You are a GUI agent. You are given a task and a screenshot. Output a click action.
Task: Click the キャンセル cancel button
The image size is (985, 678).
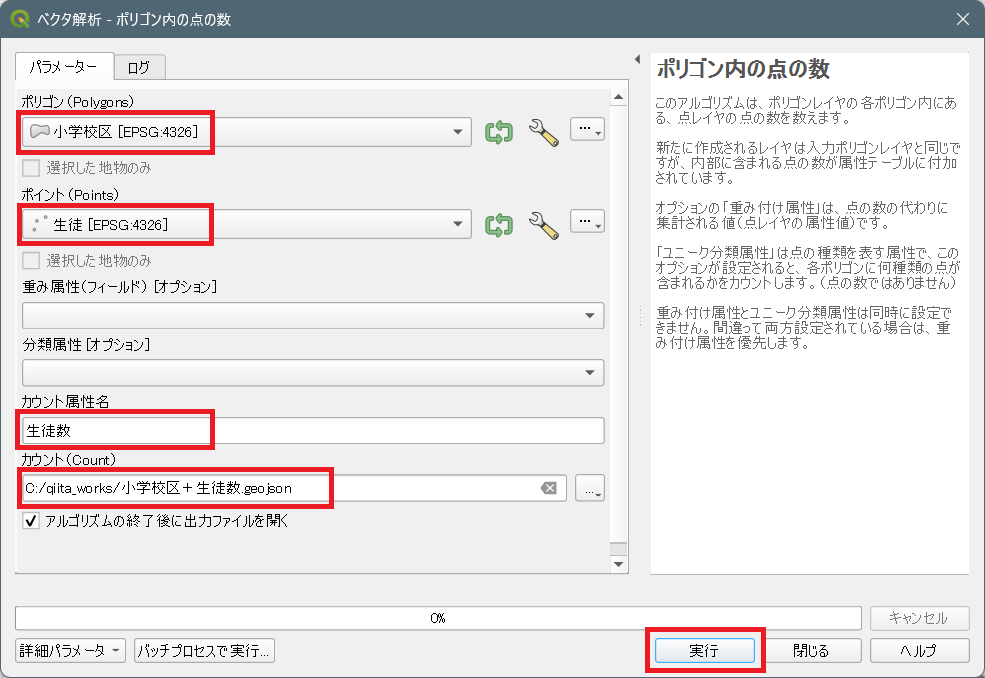click(x=919, y=618)
